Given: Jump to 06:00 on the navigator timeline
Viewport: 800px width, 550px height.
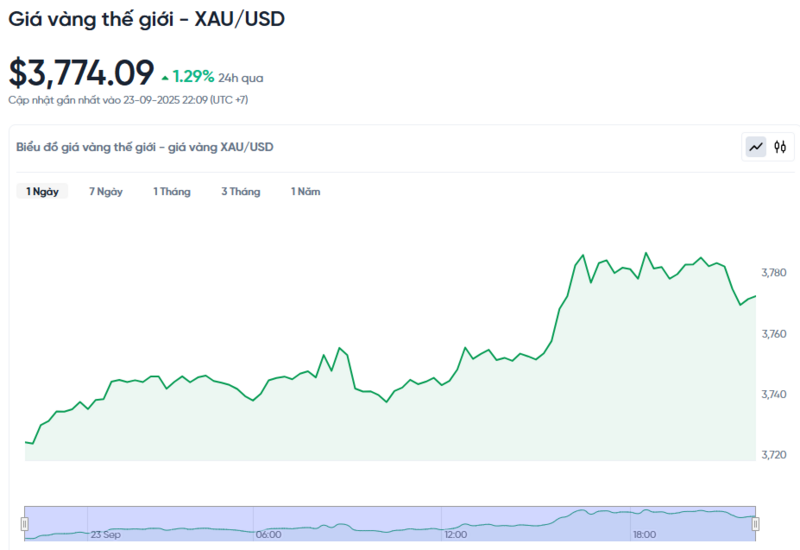Looking at the screenshot, I should (268, 535).
